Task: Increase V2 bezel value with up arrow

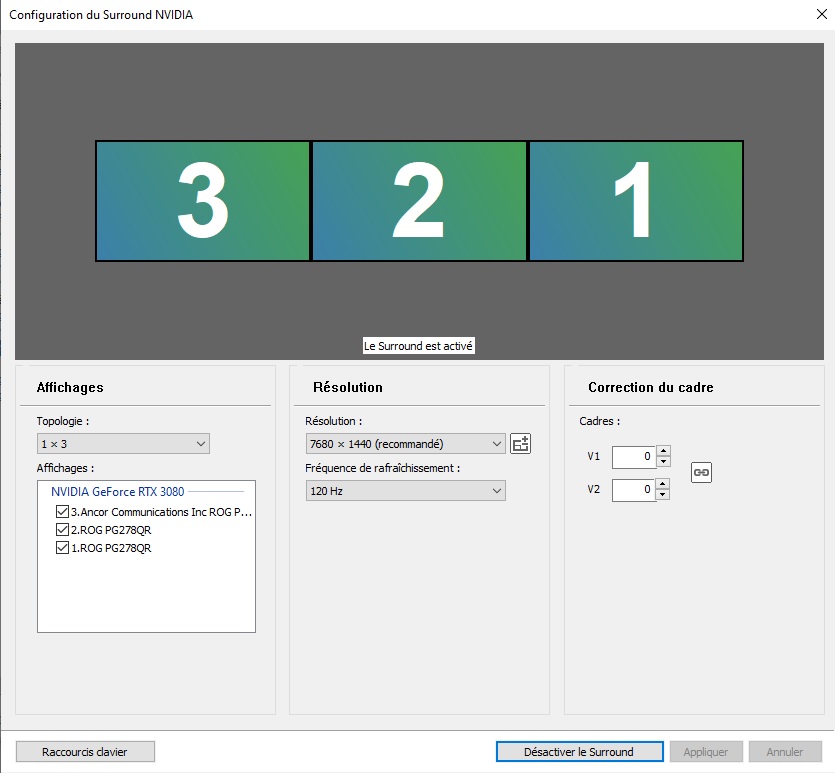Action: tap(663, 484)
